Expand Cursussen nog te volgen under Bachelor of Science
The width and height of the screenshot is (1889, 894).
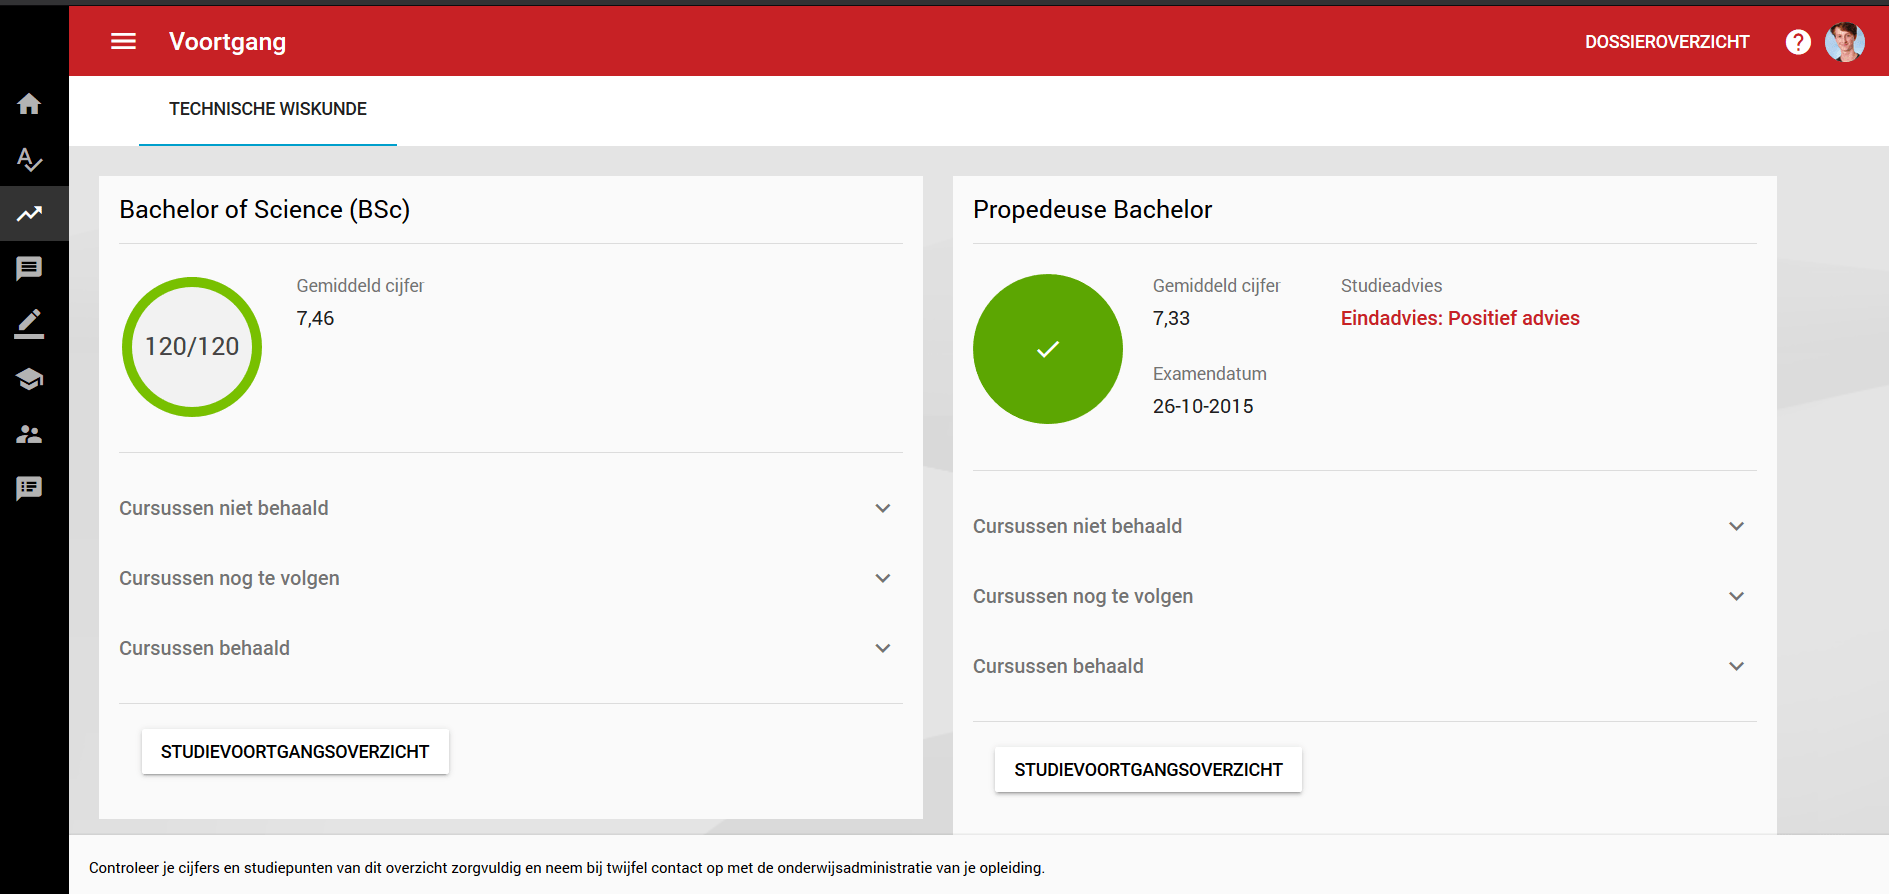[x=510, y=578]
